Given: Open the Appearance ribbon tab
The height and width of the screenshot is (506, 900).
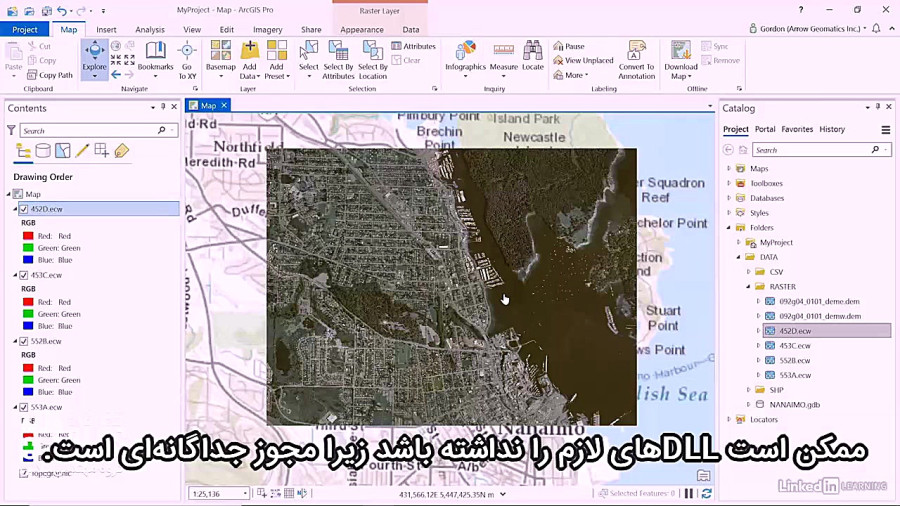Looking at the screenshot, I should tap(362, 29).
